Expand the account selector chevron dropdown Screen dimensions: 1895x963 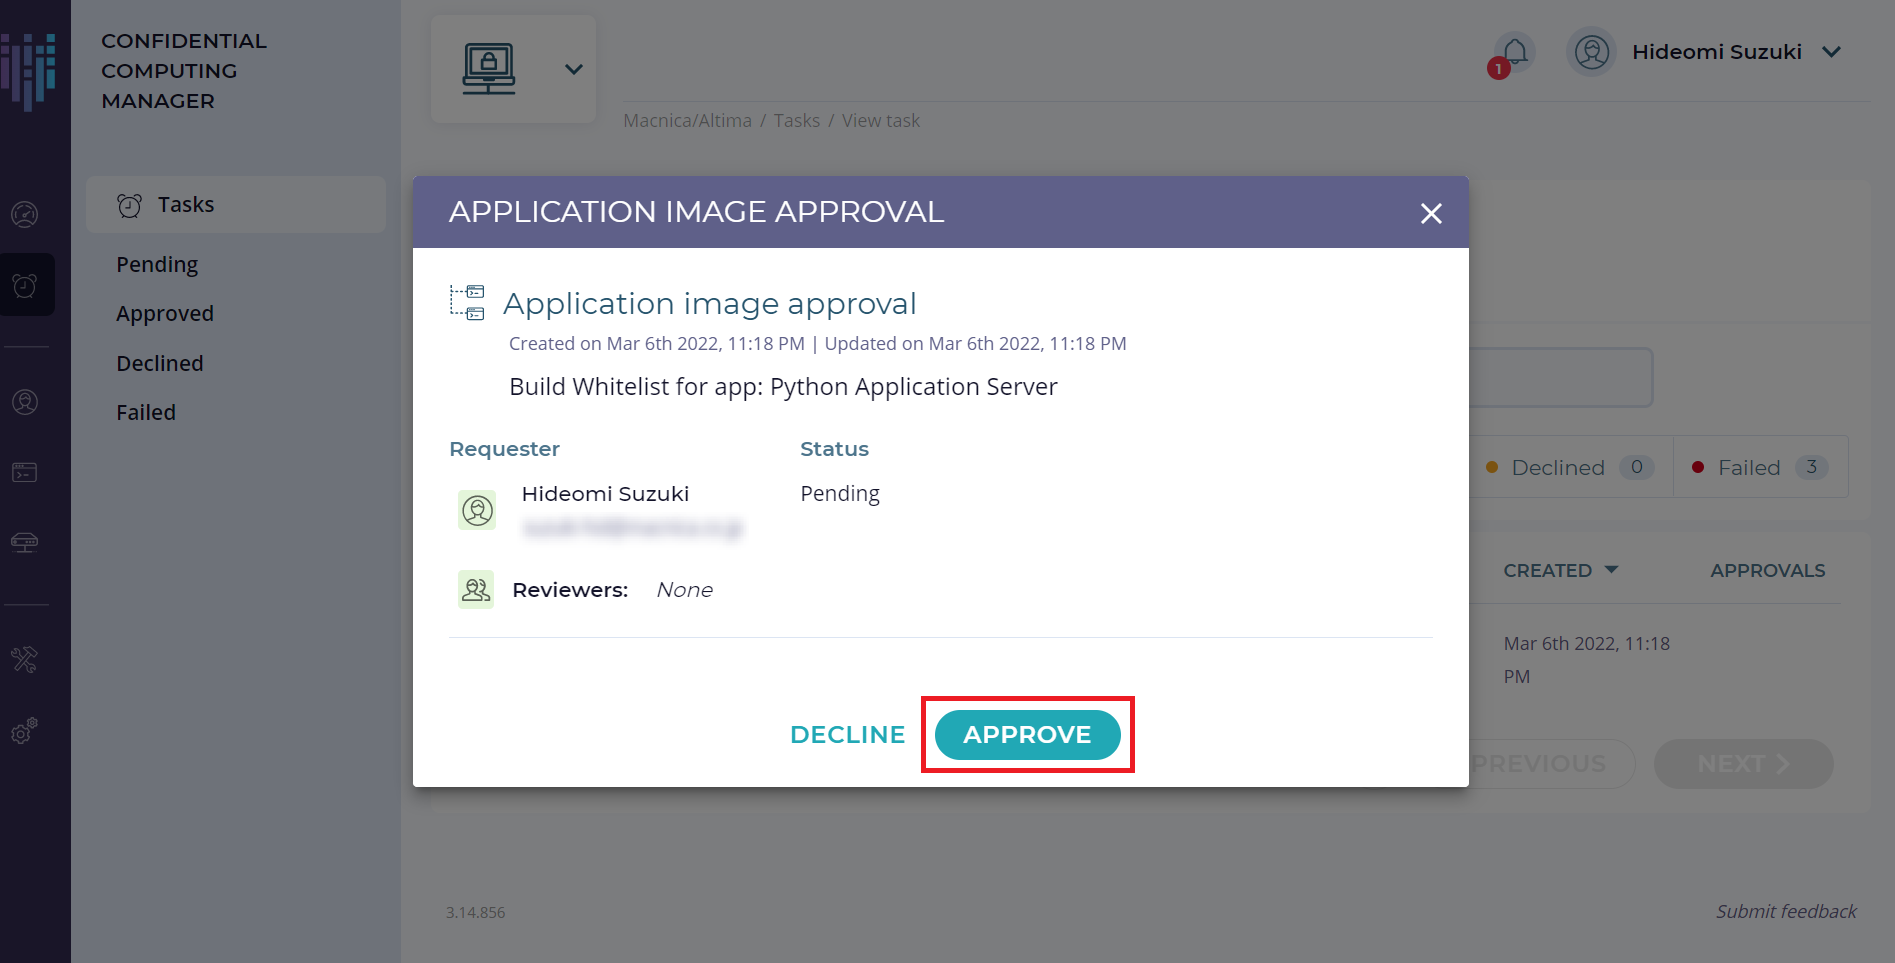[573, 69]
